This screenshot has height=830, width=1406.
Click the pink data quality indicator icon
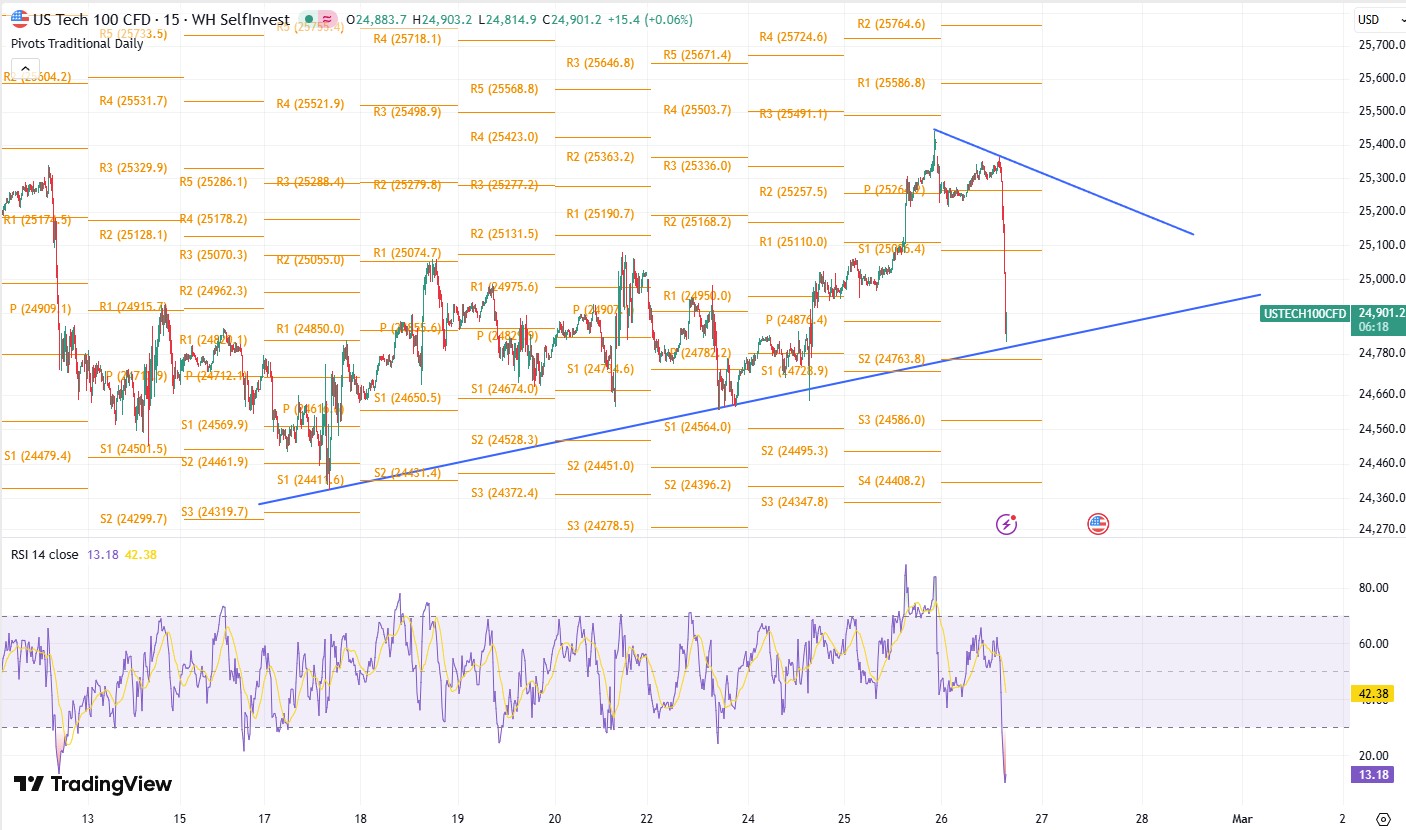coord(328,19)
